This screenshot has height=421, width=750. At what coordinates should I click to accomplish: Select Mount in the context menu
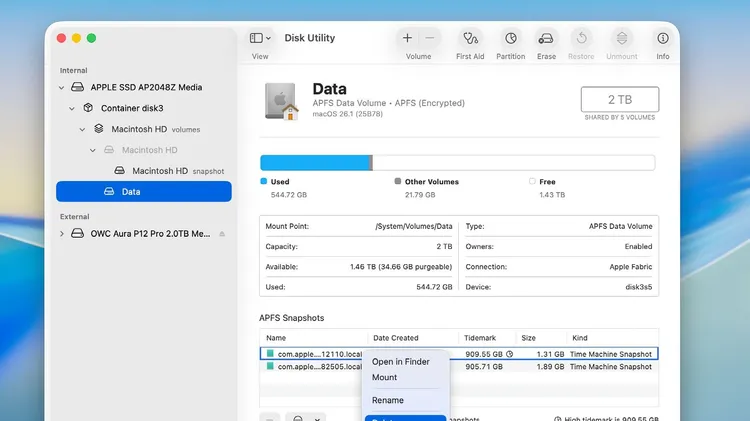[x=385, y=378]
